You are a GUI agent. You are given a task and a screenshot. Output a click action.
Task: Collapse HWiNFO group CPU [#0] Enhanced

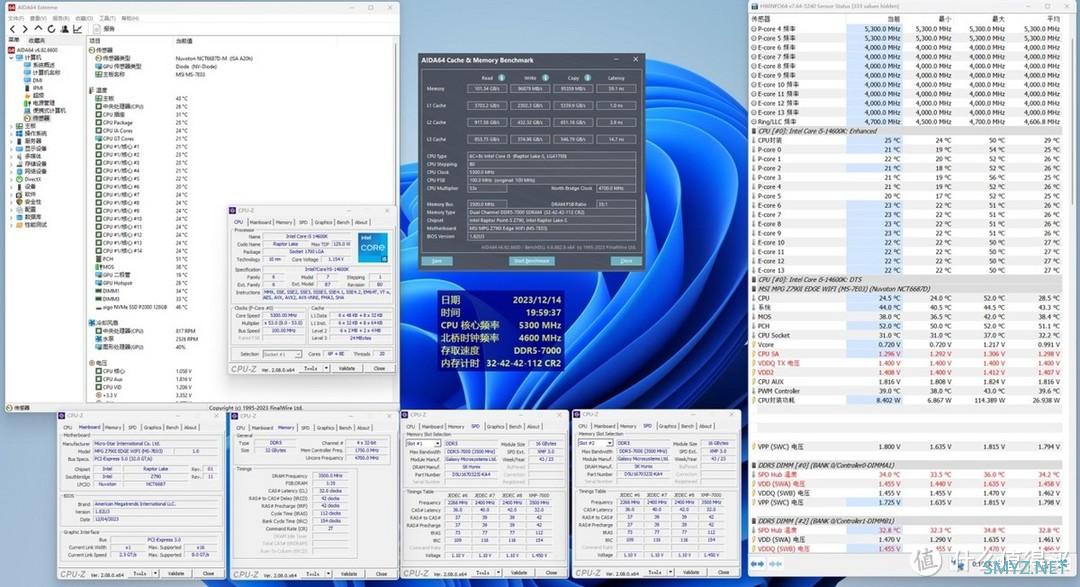(754, 131)
